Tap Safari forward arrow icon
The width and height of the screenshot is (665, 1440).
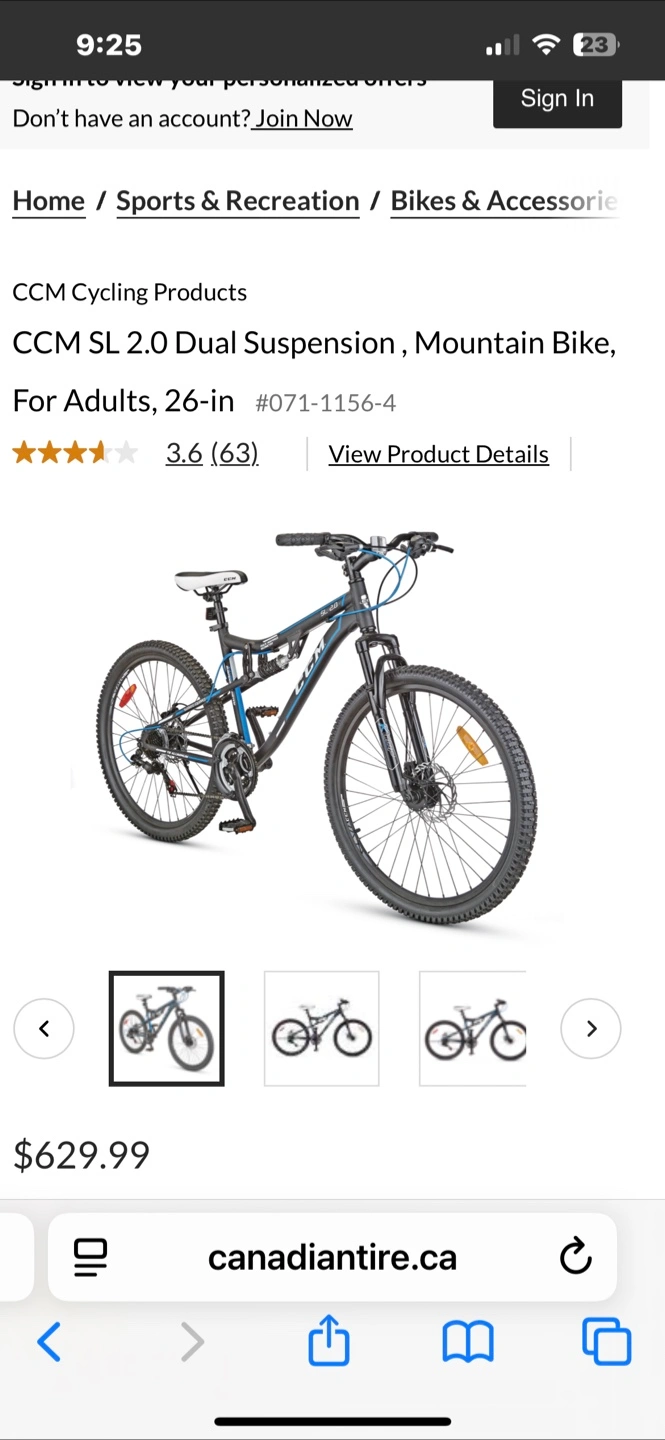click(192, 1341)
